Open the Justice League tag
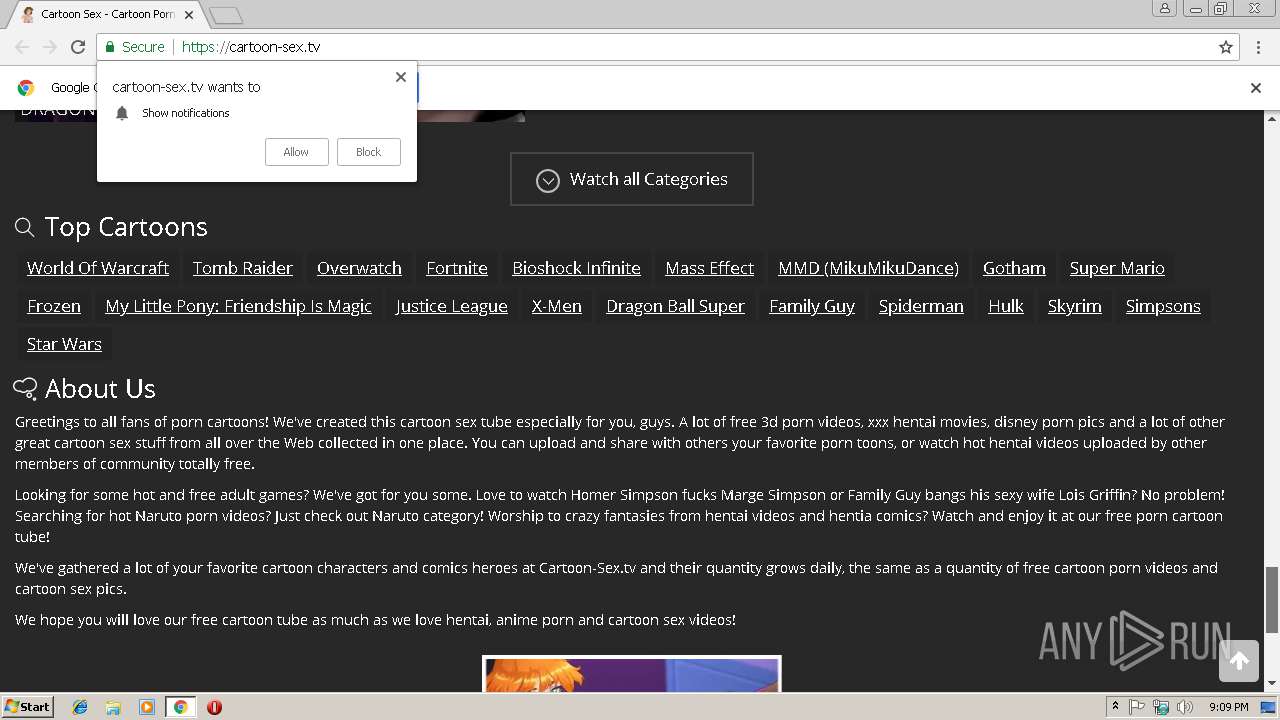The height and width of the screenshot is (720, 1280). pos(452,306)
